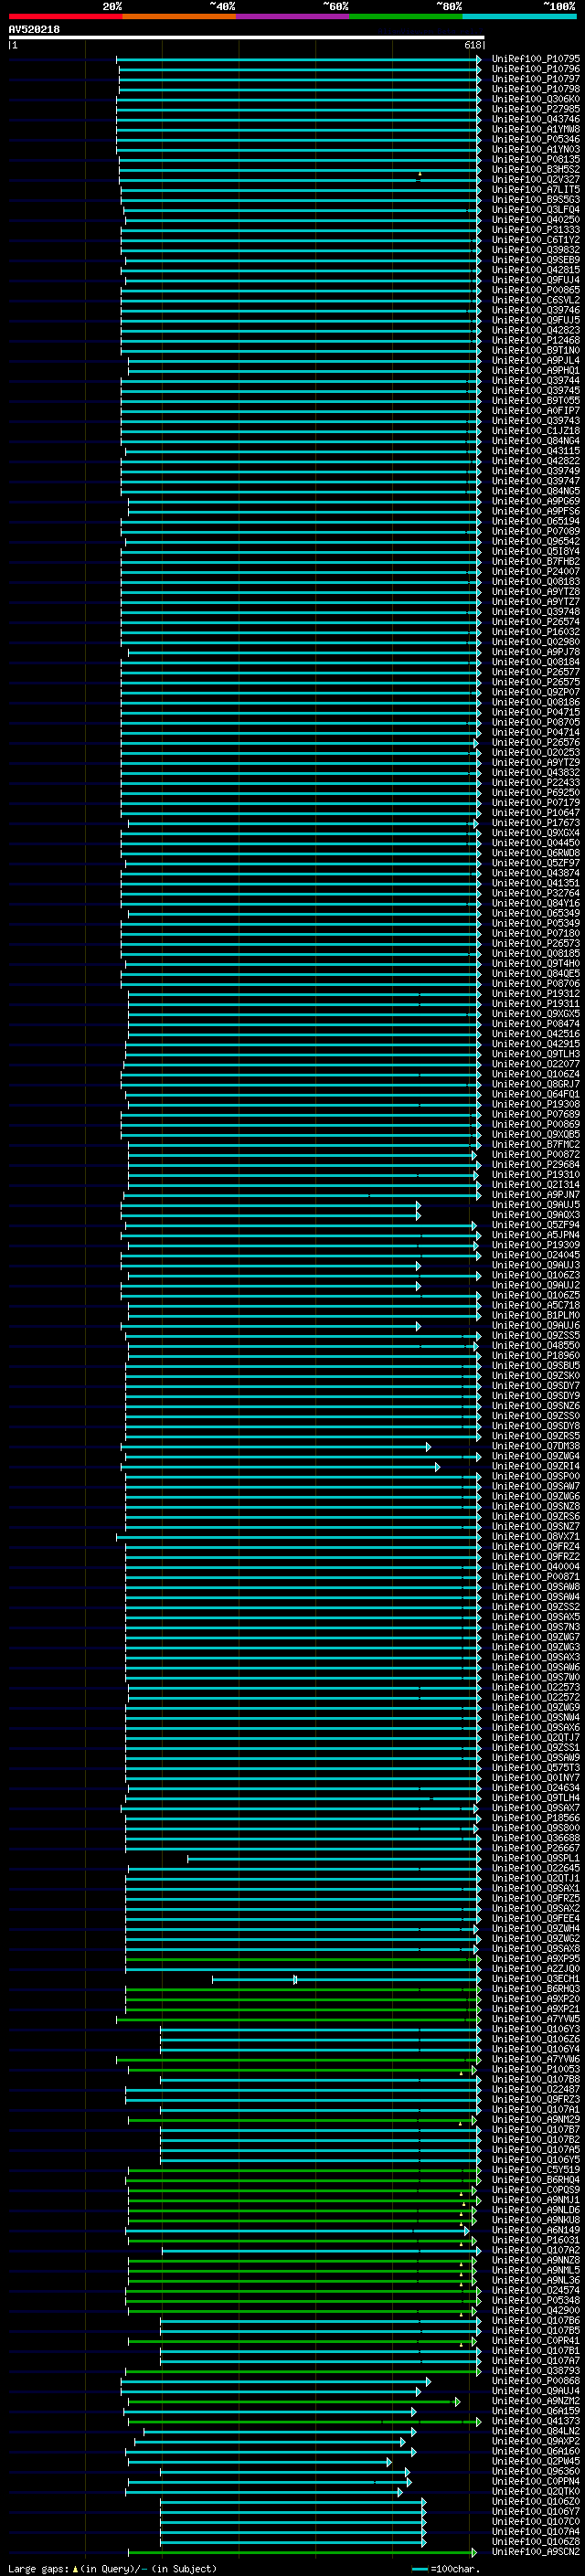Select the UniRef100_P69250 label
The height and width of the screenshot is (2576, 585).
pos(536,793)
